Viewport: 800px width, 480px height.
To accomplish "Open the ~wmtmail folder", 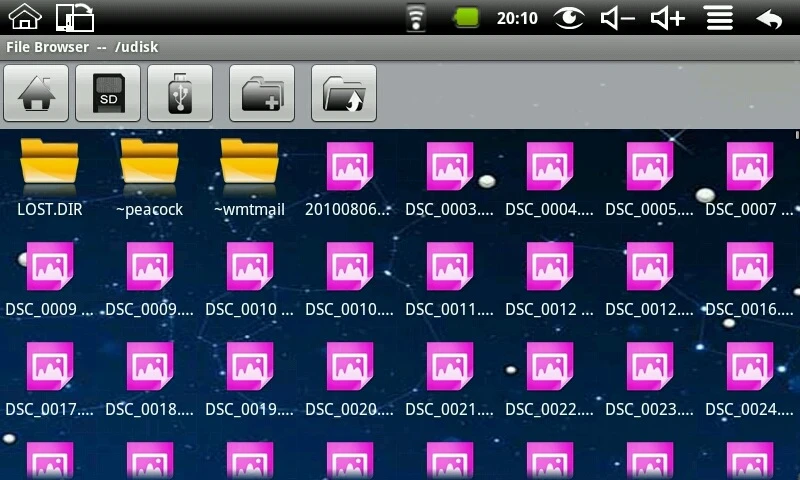I will pos(249,179).
